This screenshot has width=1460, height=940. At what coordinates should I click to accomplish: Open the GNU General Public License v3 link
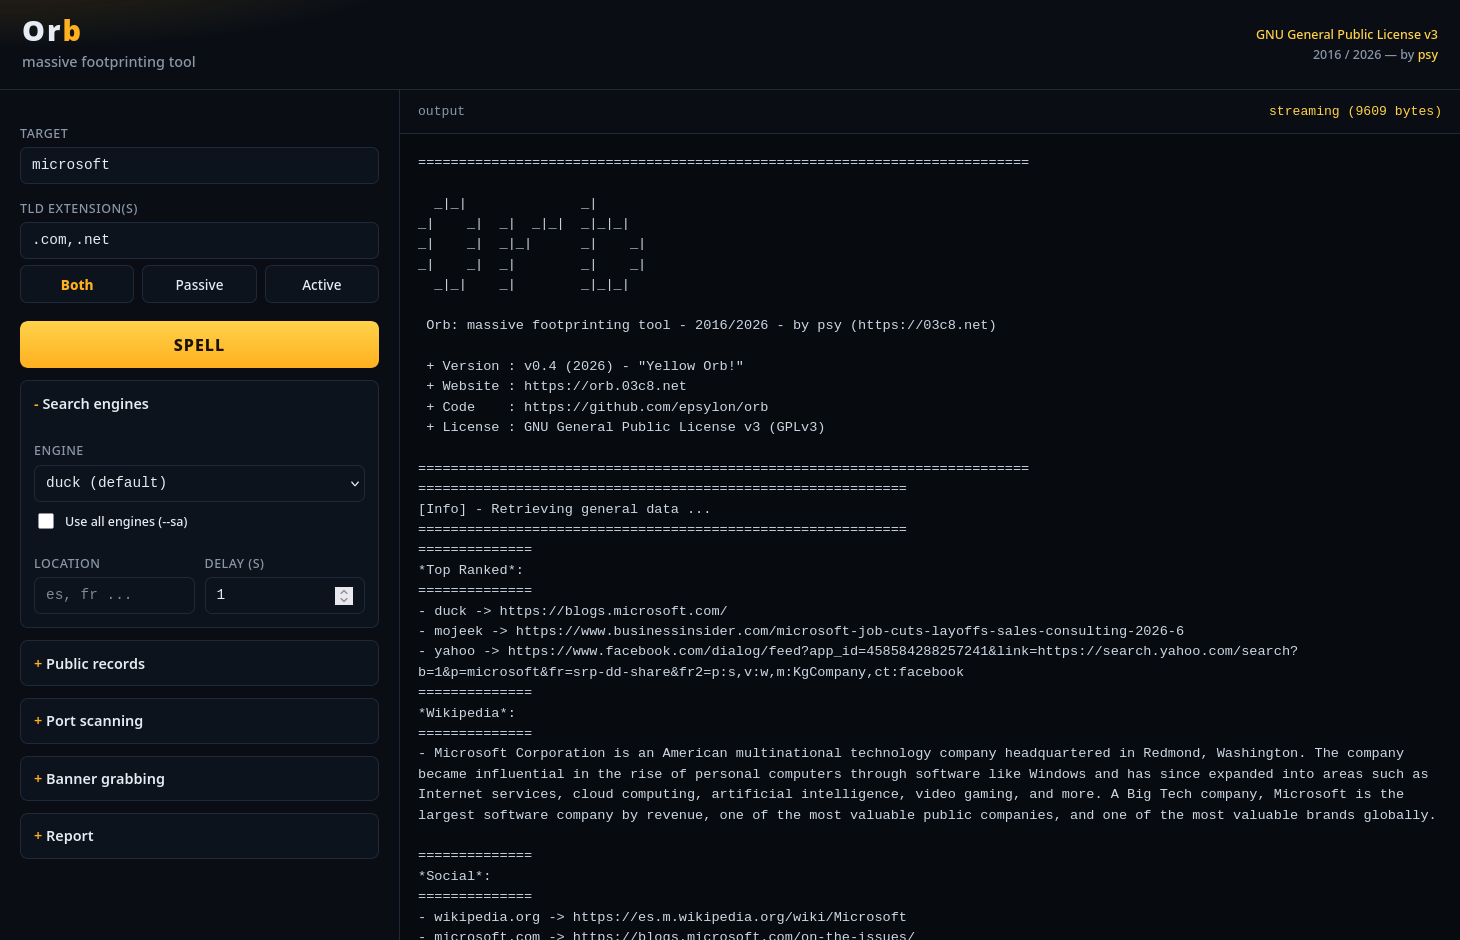1347,34
